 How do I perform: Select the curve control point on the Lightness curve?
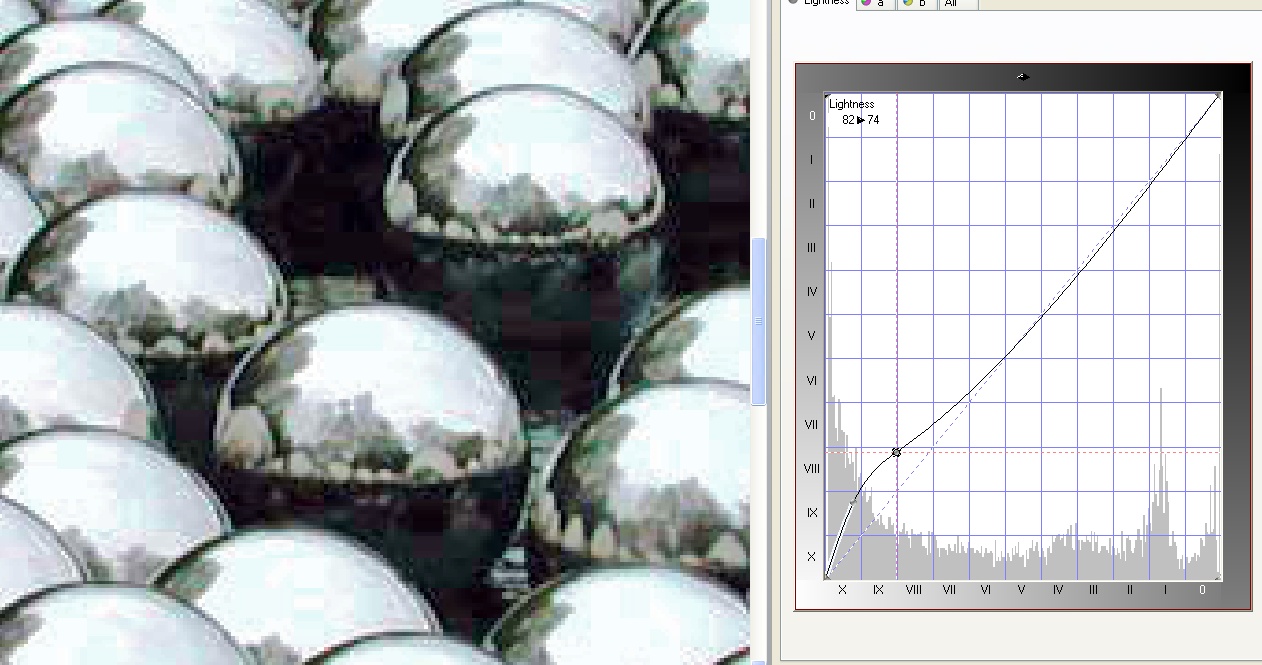click(896, 452)
